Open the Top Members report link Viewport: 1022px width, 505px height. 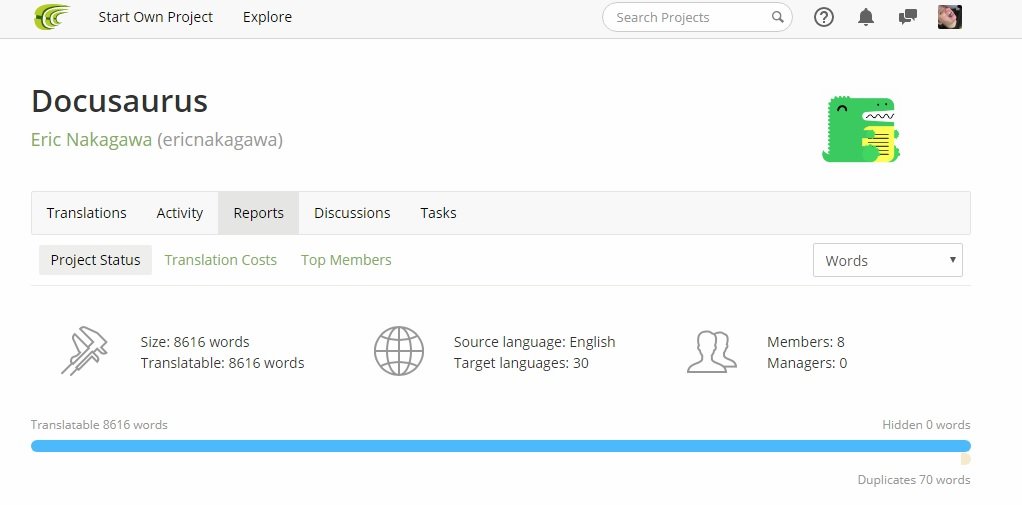pos(346,260)
